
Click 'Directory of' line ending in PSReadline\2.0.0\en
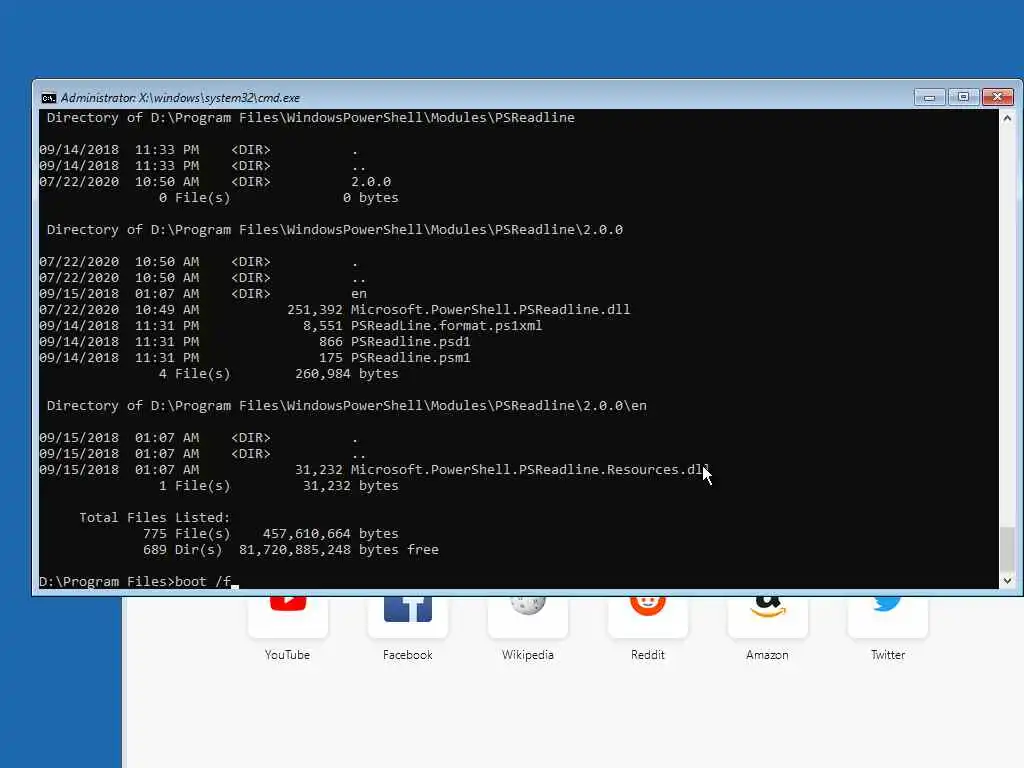pos(347,406)
